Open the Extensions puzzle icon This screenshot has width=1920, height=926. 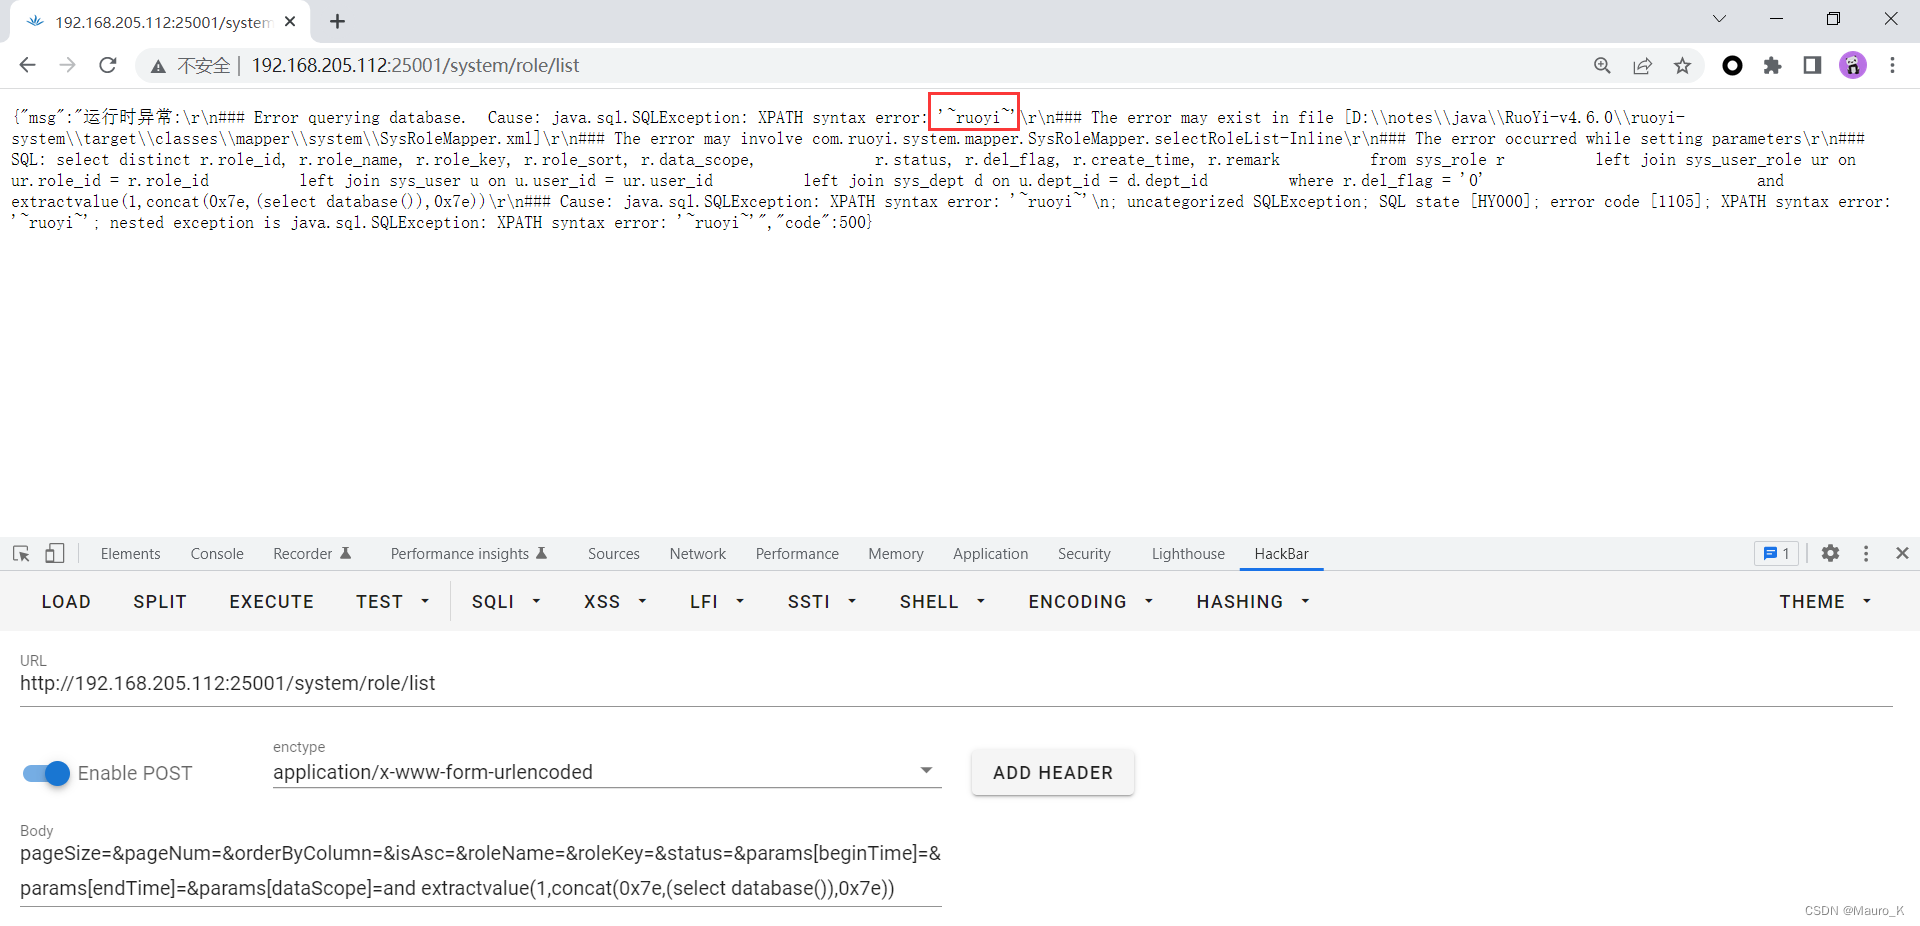pyautogui.click(x=1772, y=65)
